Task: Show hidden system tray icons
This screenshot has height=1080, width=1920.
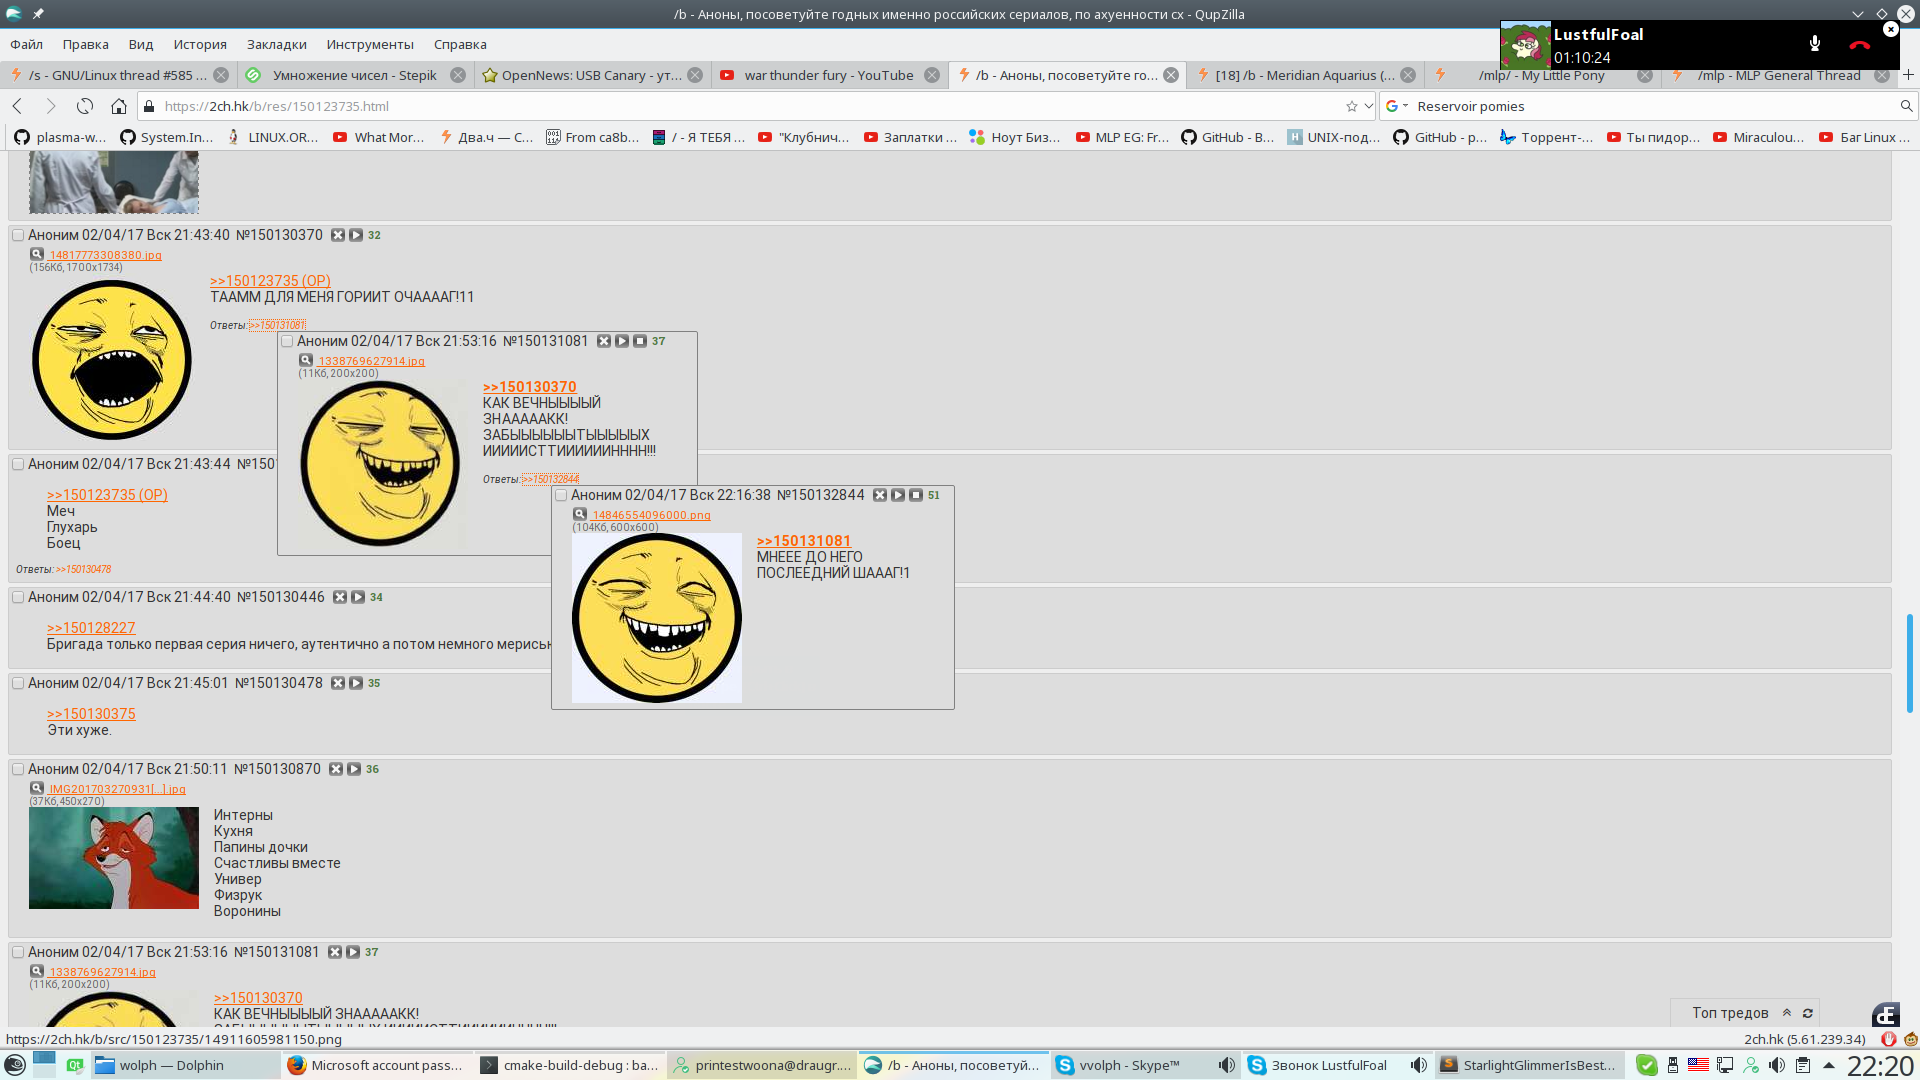Action: (x=1829, y=1065)
